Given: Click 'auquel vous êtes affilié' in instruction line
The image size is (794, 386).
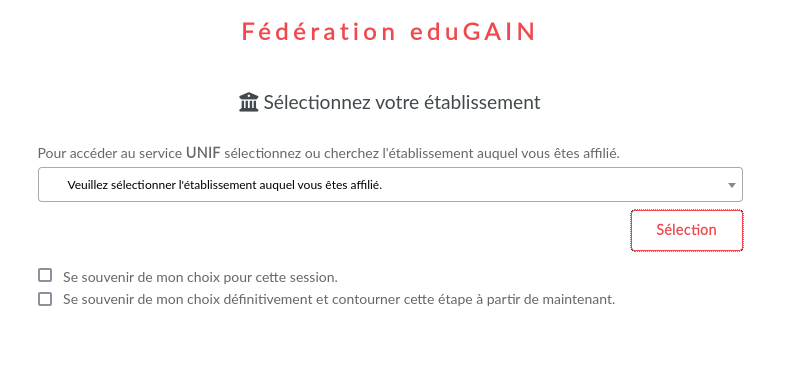Looking at the screenshot, I should tap(548, 153).
